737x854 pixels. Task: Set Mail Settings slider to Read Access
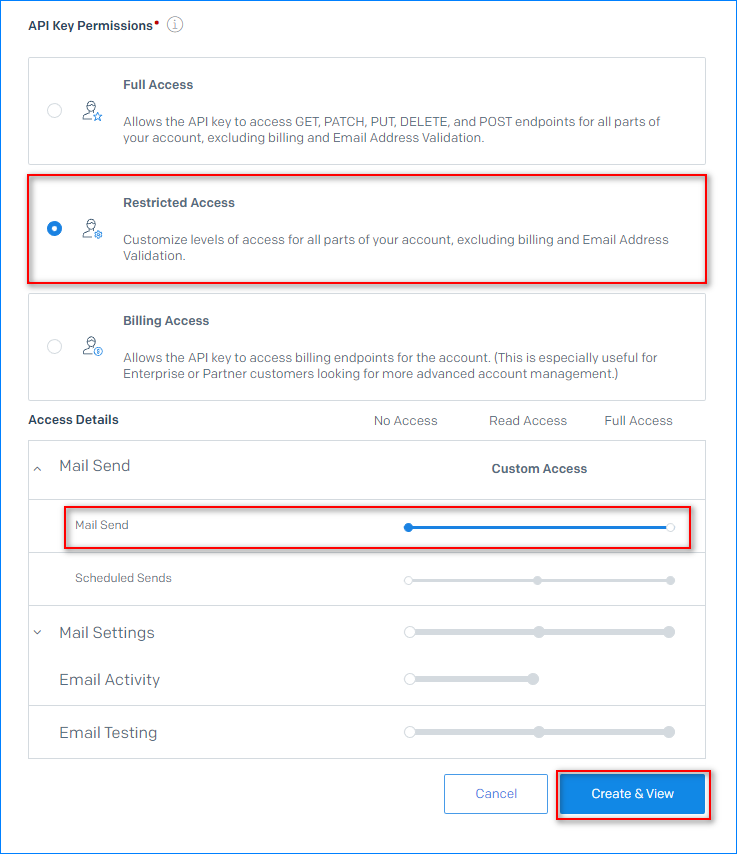[x=539, y=632]
